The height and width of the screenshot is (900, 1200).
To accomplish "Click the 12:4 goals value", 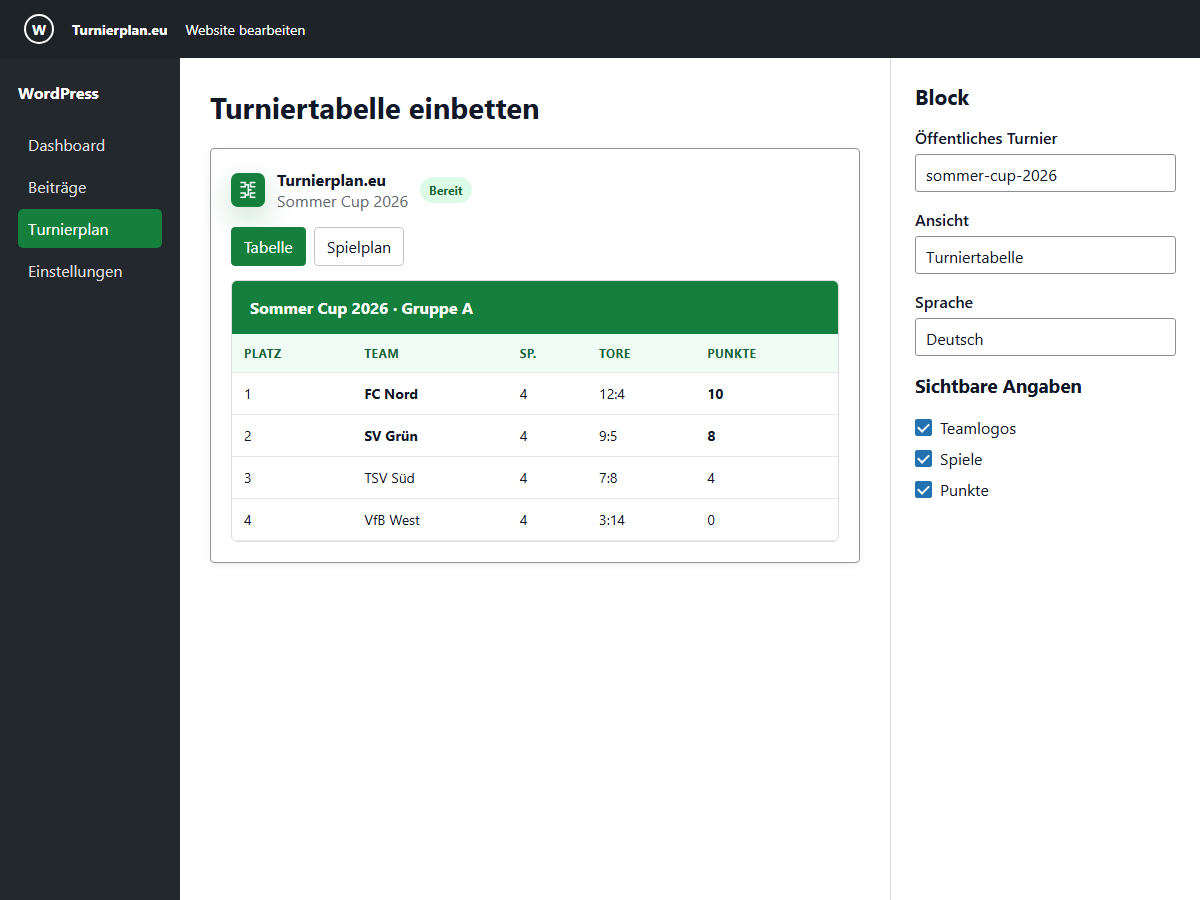I will click(612, 394).
